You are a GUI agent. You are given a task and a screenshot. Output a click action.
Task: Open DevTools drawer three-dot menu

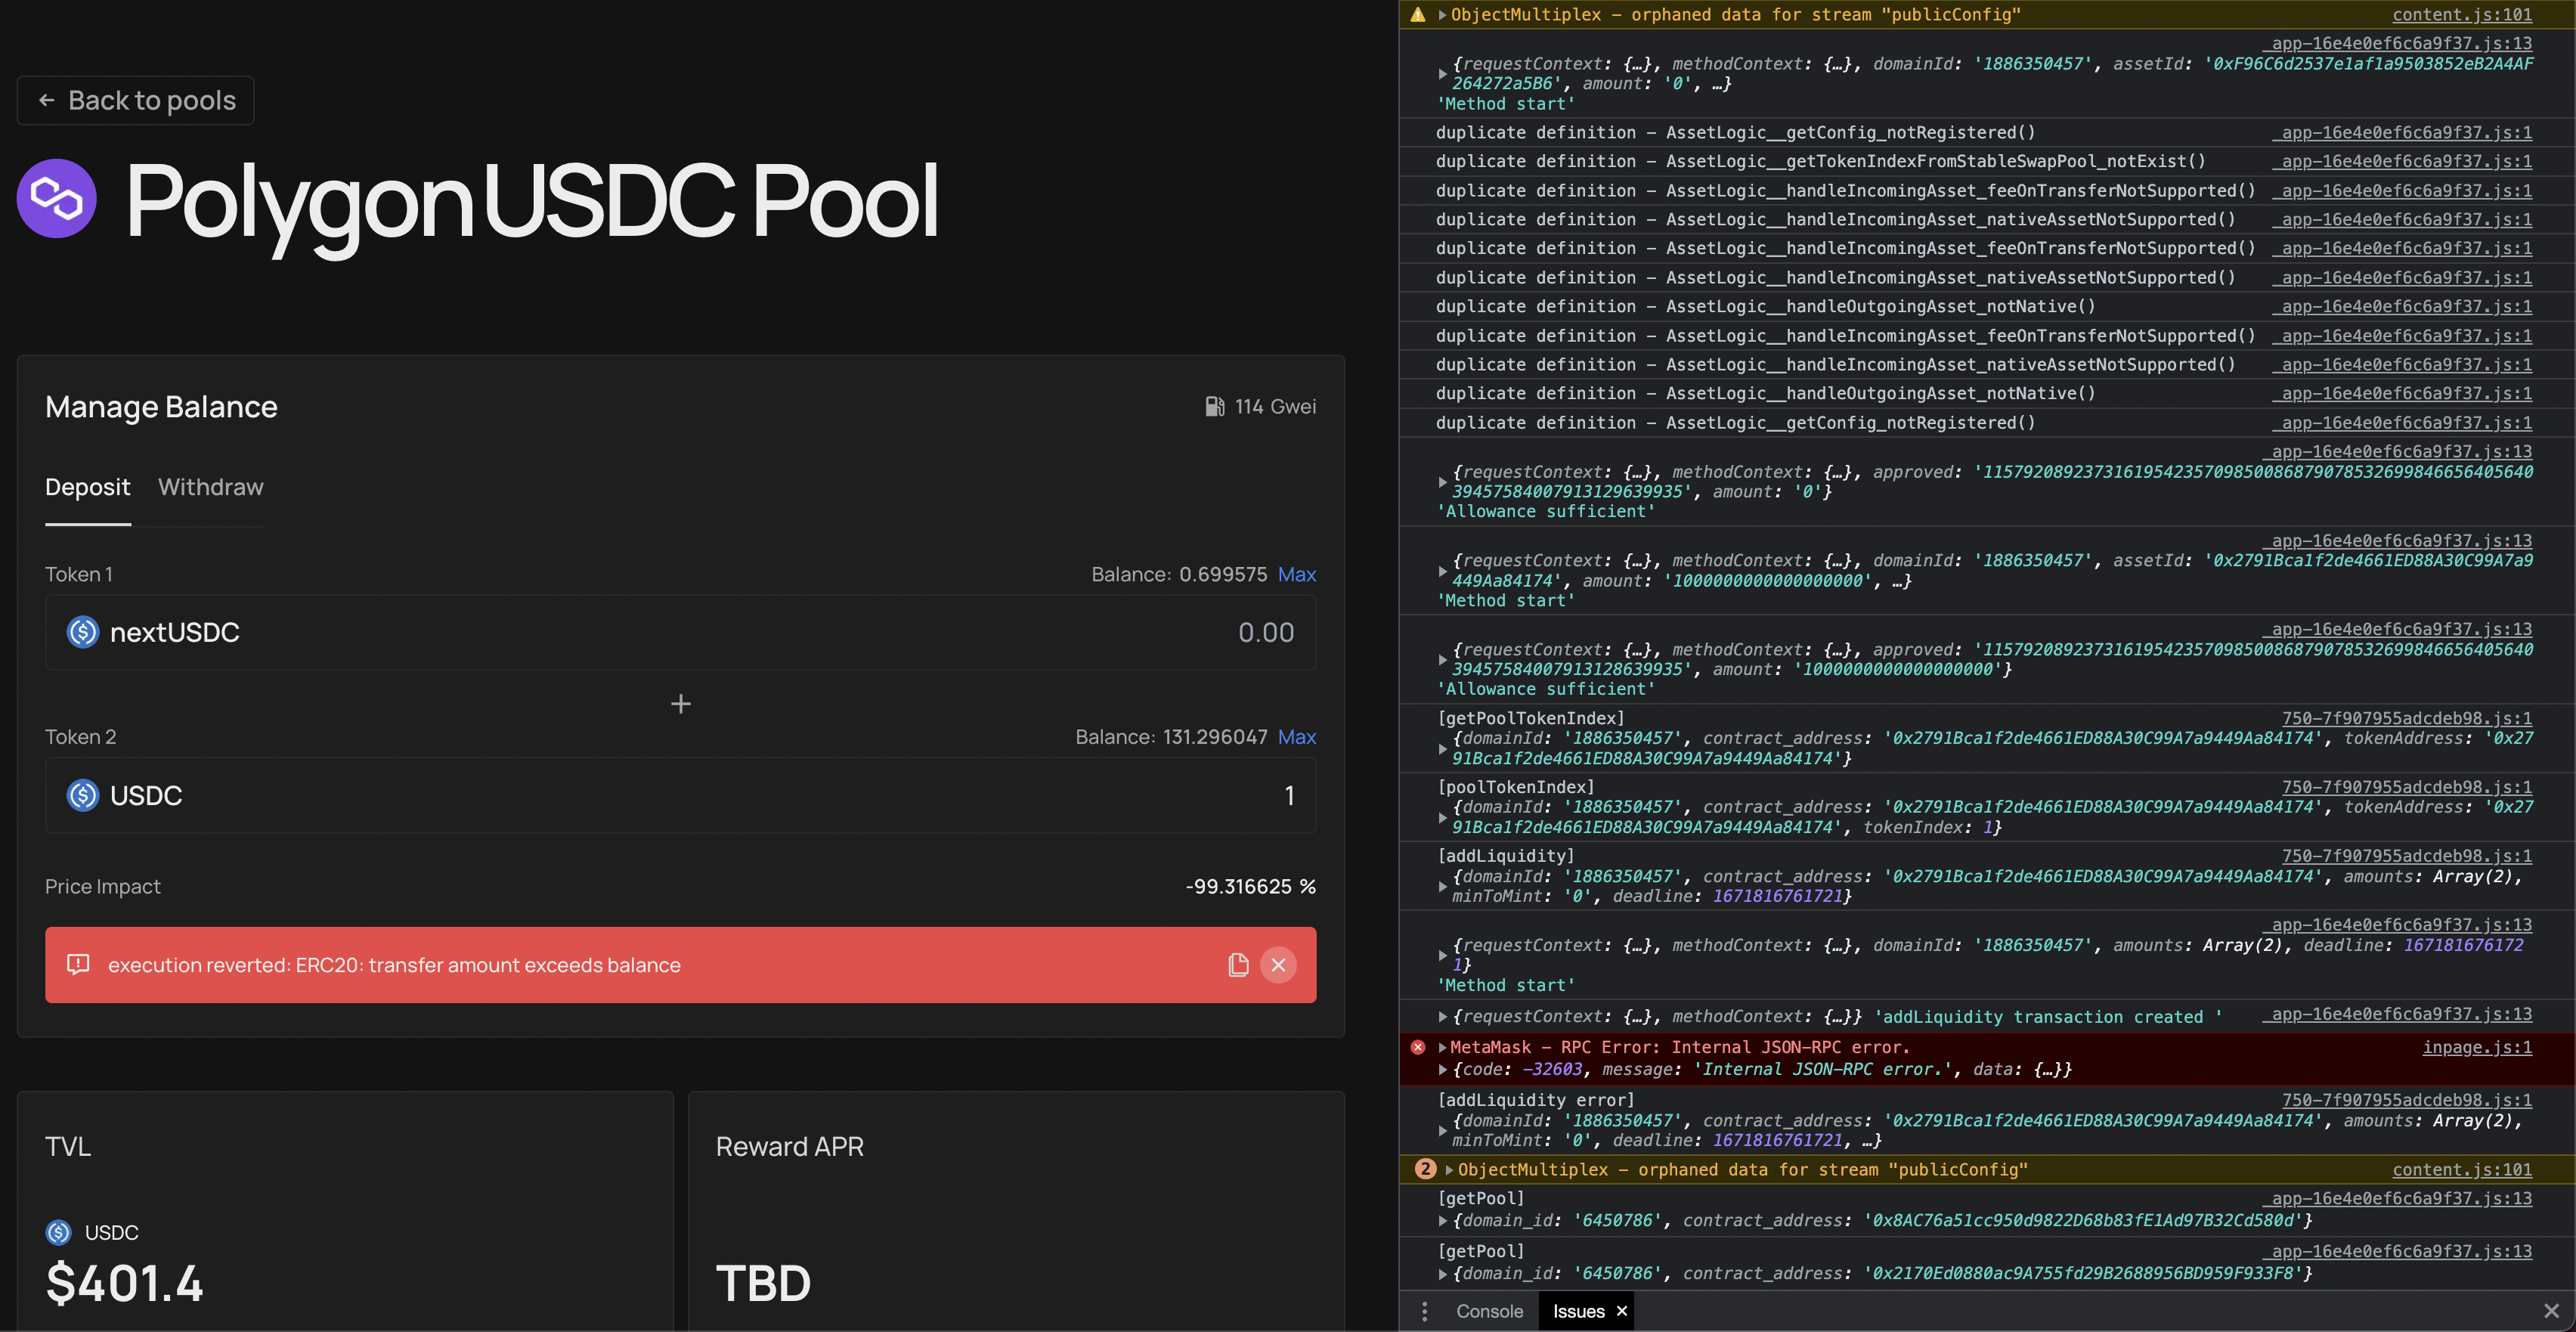pos(1425,1311)
